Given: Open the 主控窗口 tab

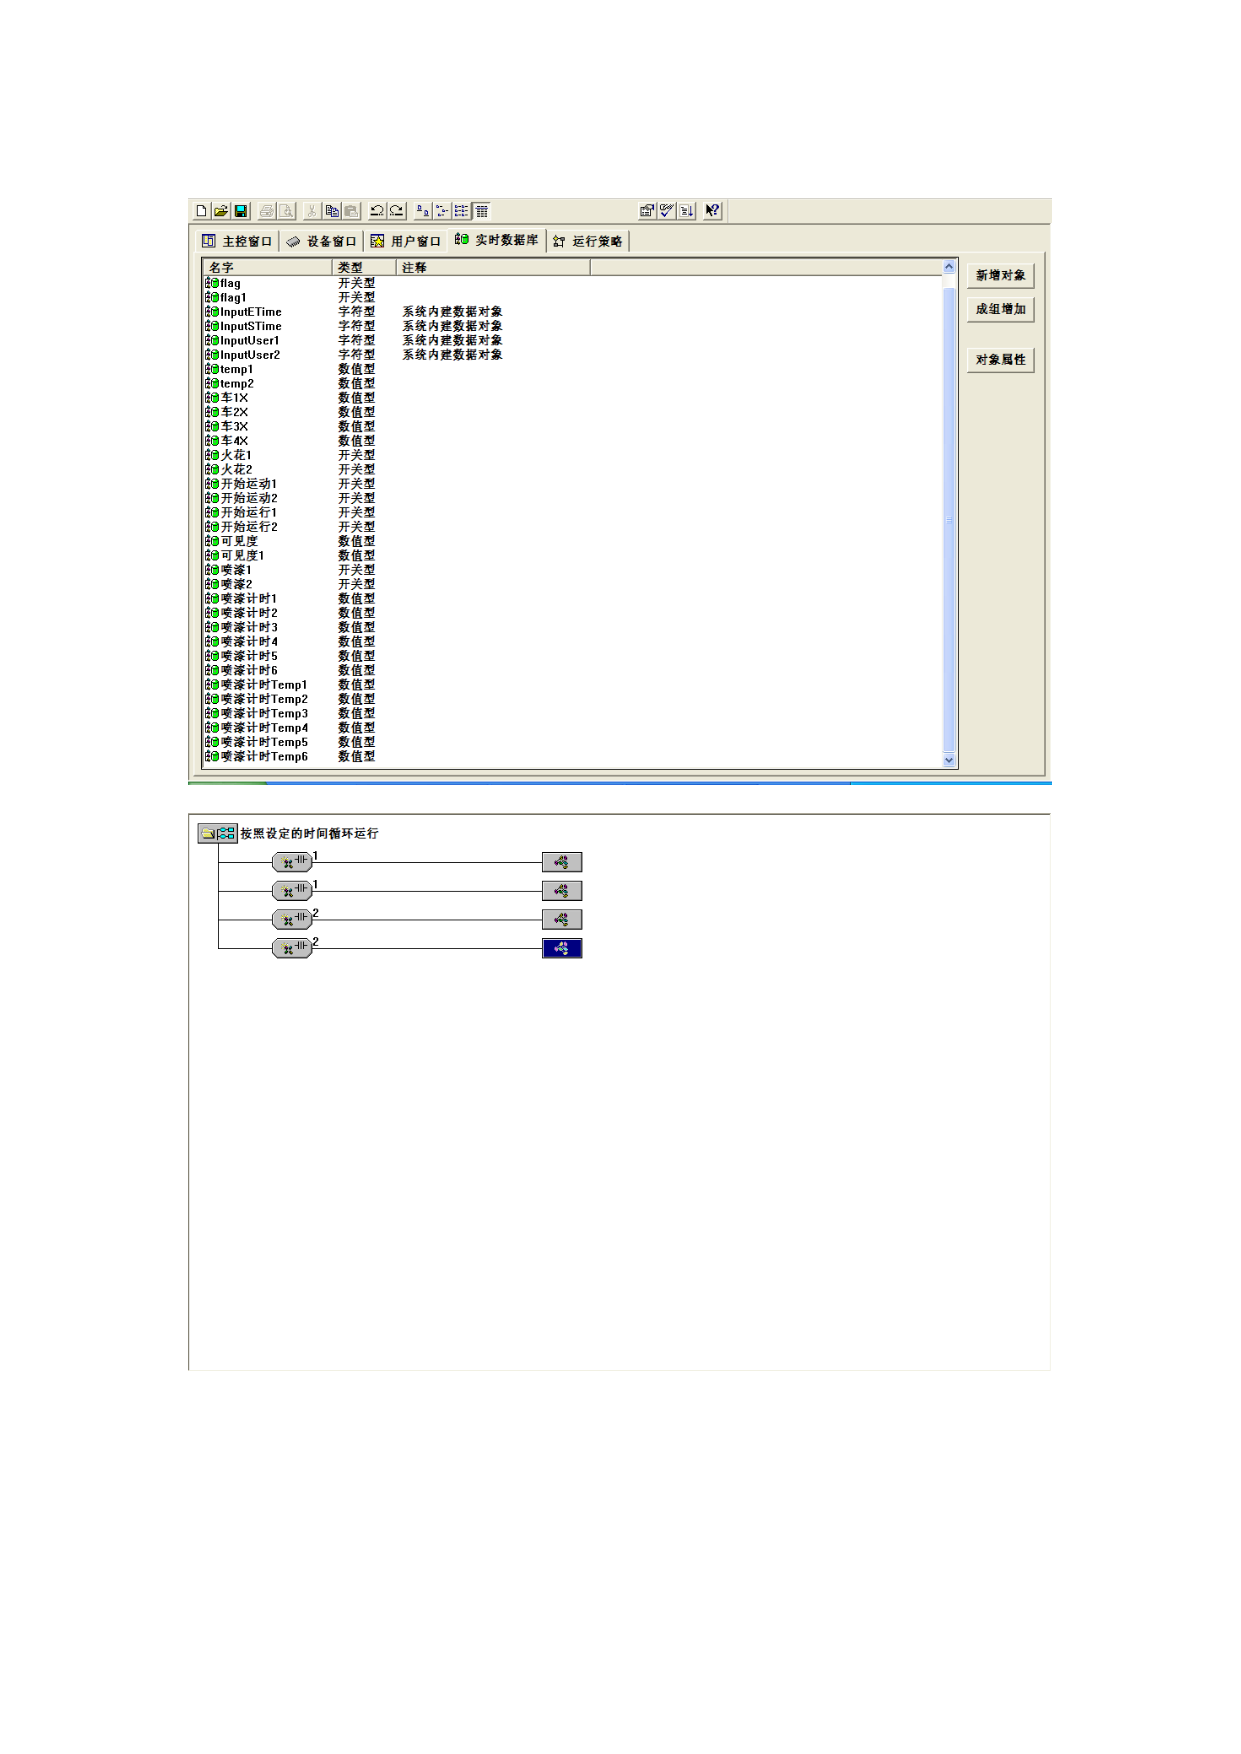Looking at the screenshot, I should click(x=237, y=241).
